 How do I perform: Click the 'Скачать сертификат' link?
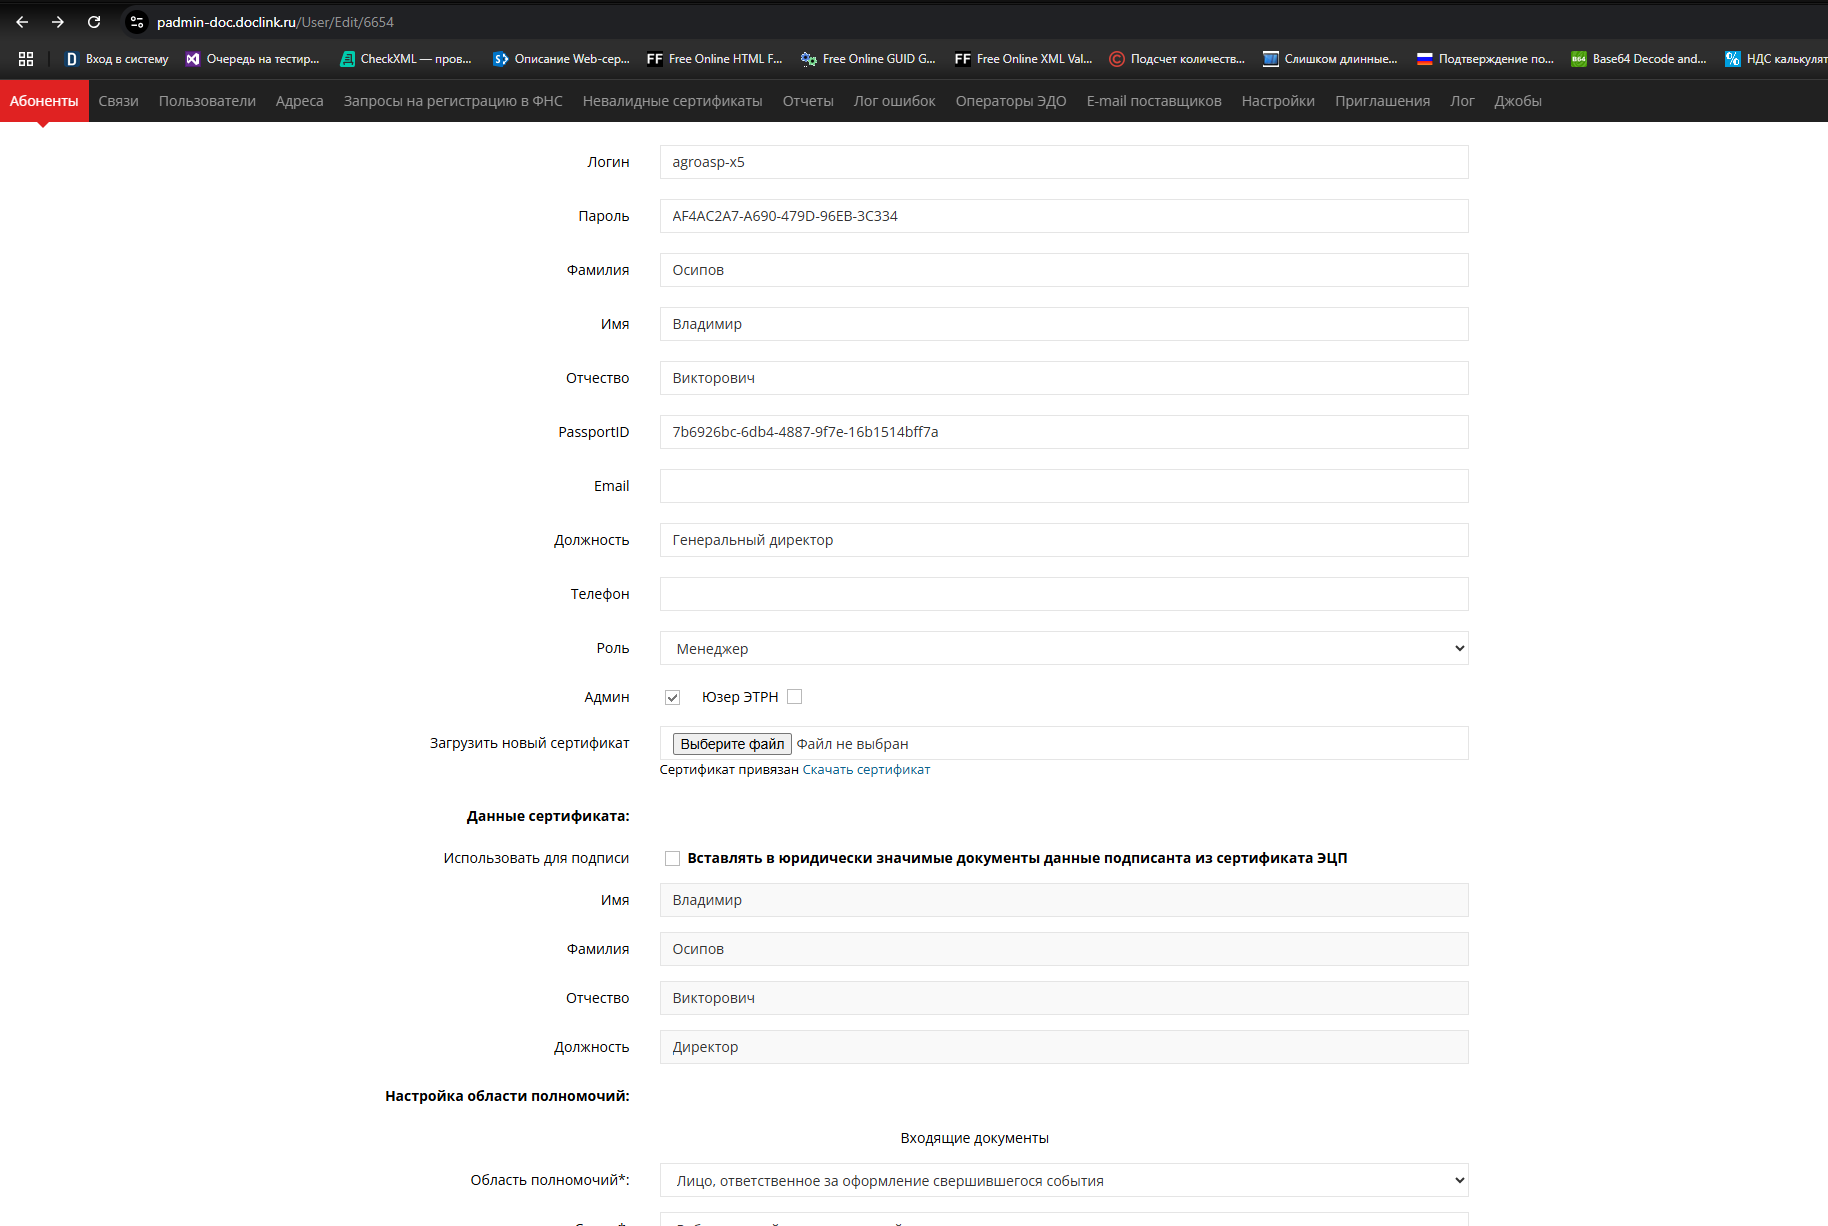[866, 769]
